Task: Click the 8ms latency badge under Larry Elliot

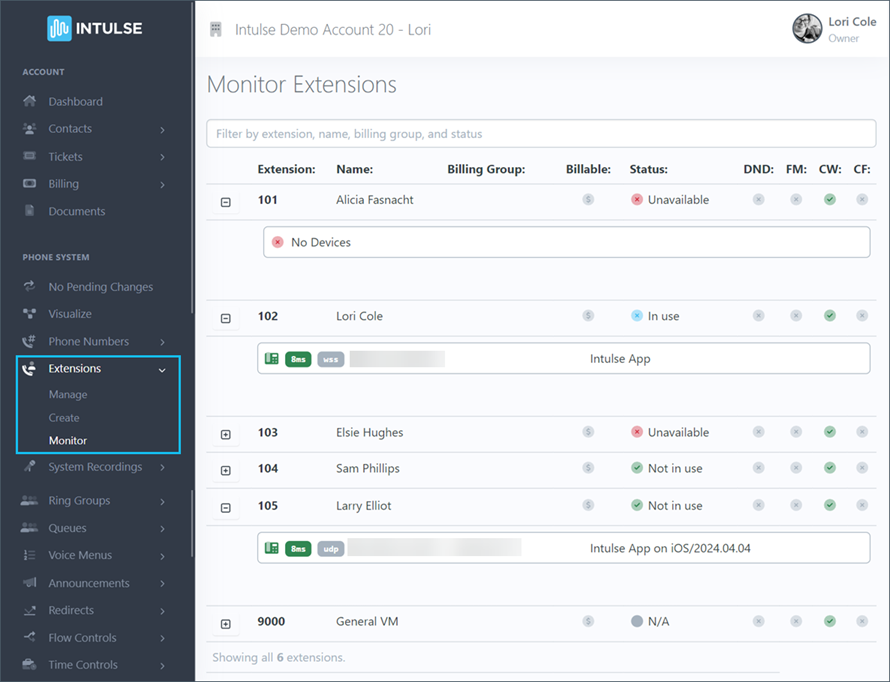Action: point(298,549)
